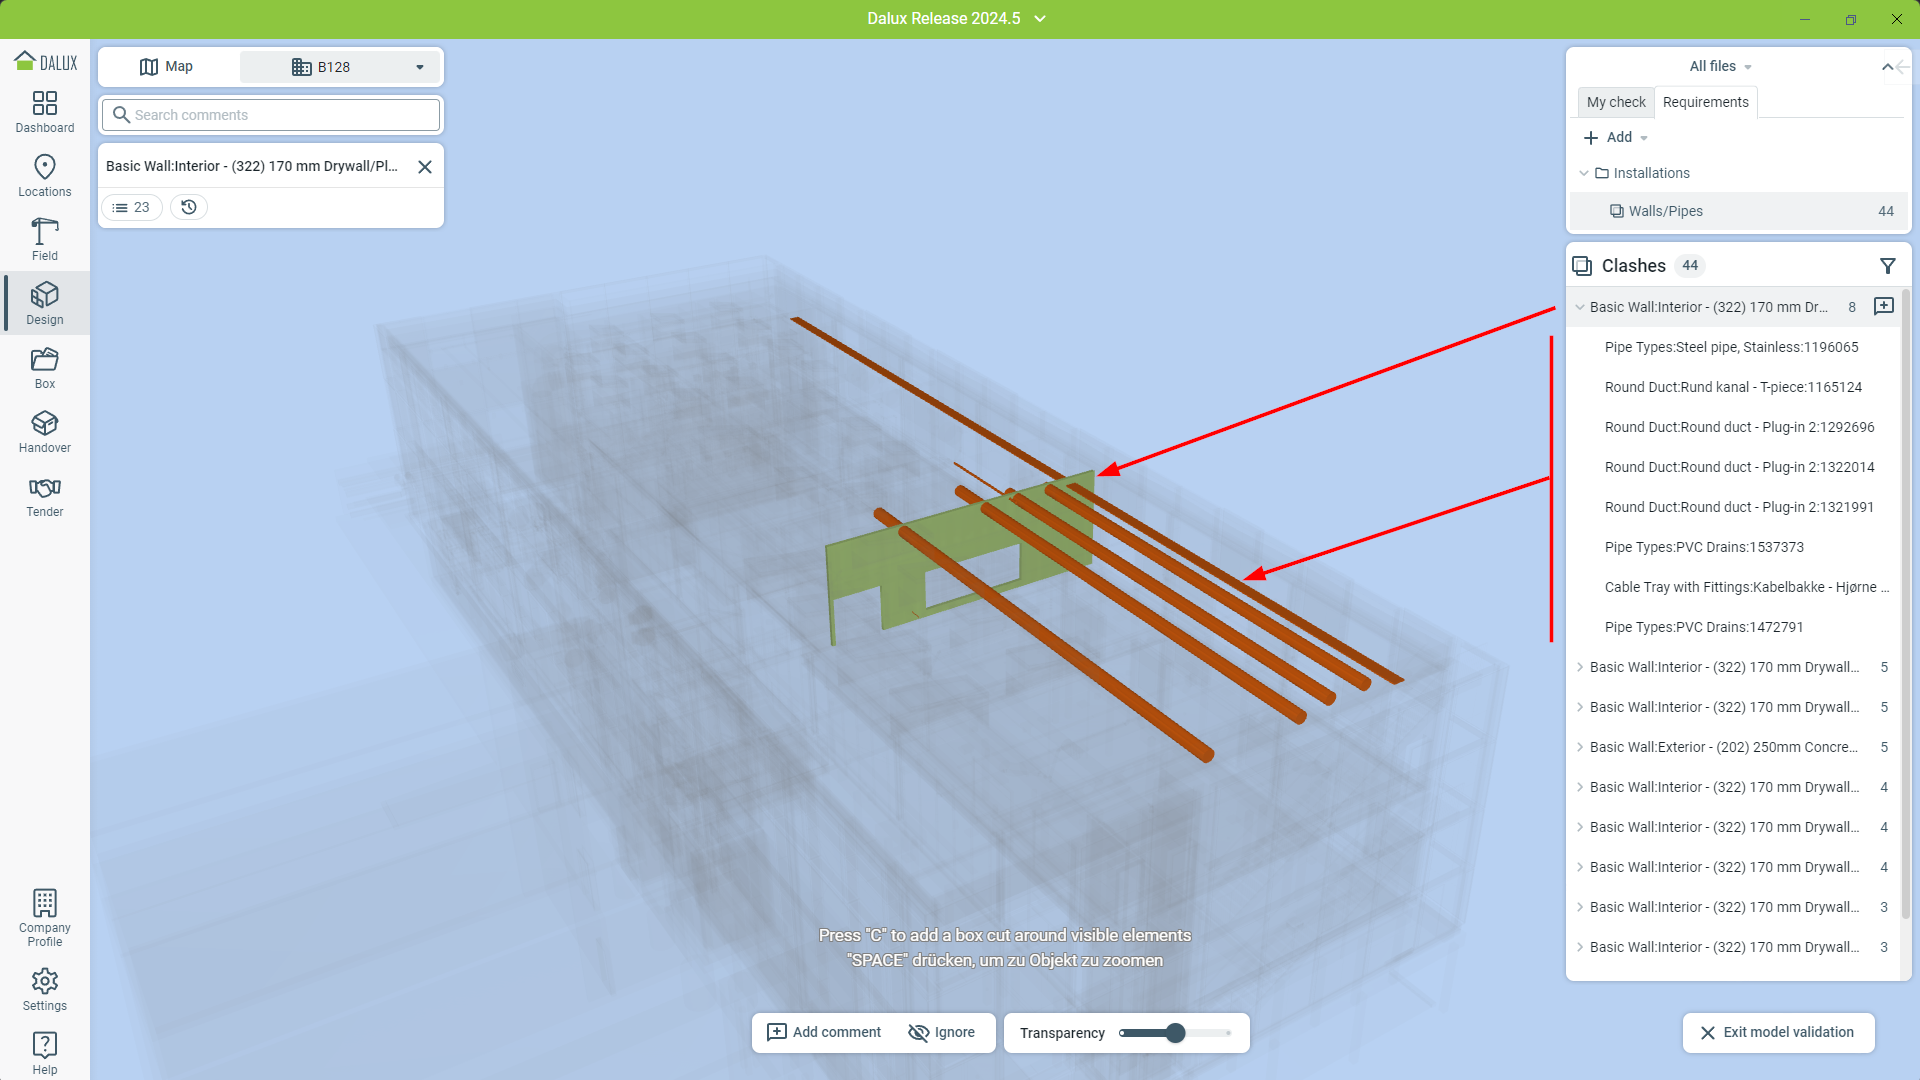Switch to the Requirements tab
The width and height of the screenshot is (1920, 1080).
tap(1705, 102)
